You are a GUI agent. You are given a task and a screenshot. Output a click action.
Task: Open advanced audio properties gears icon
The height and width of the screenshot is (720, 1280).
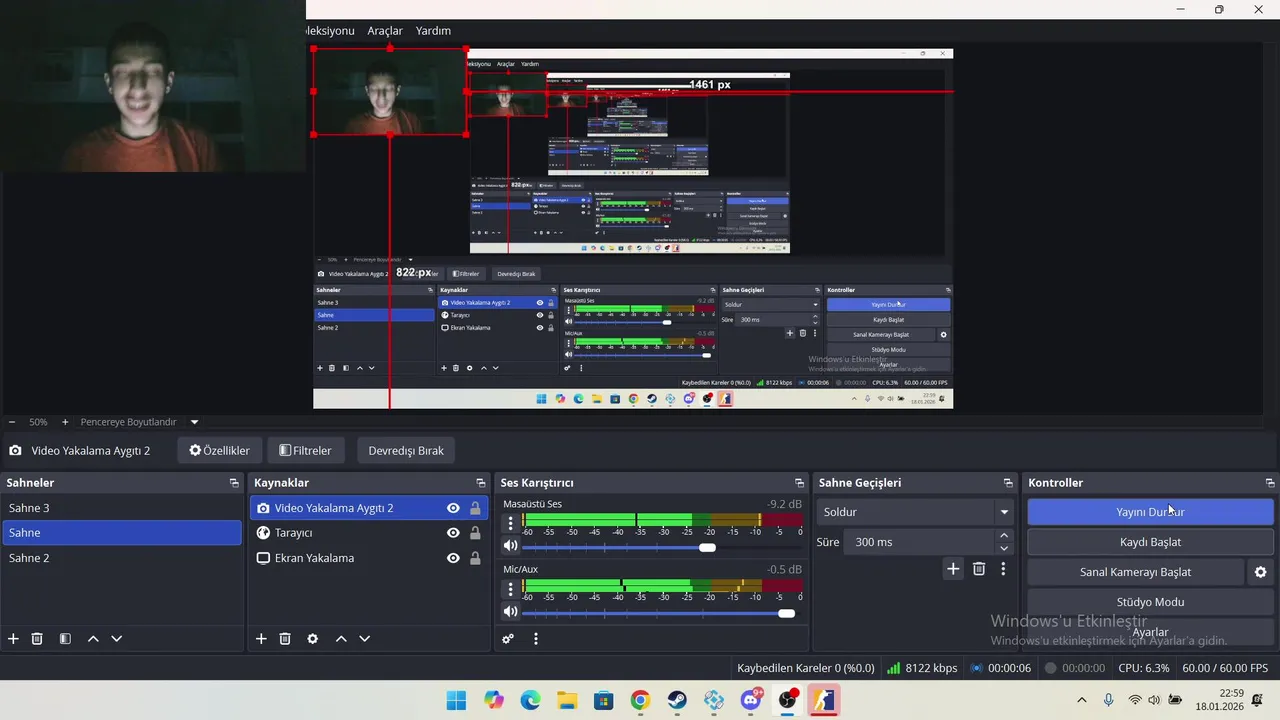(x=508, y=639)
